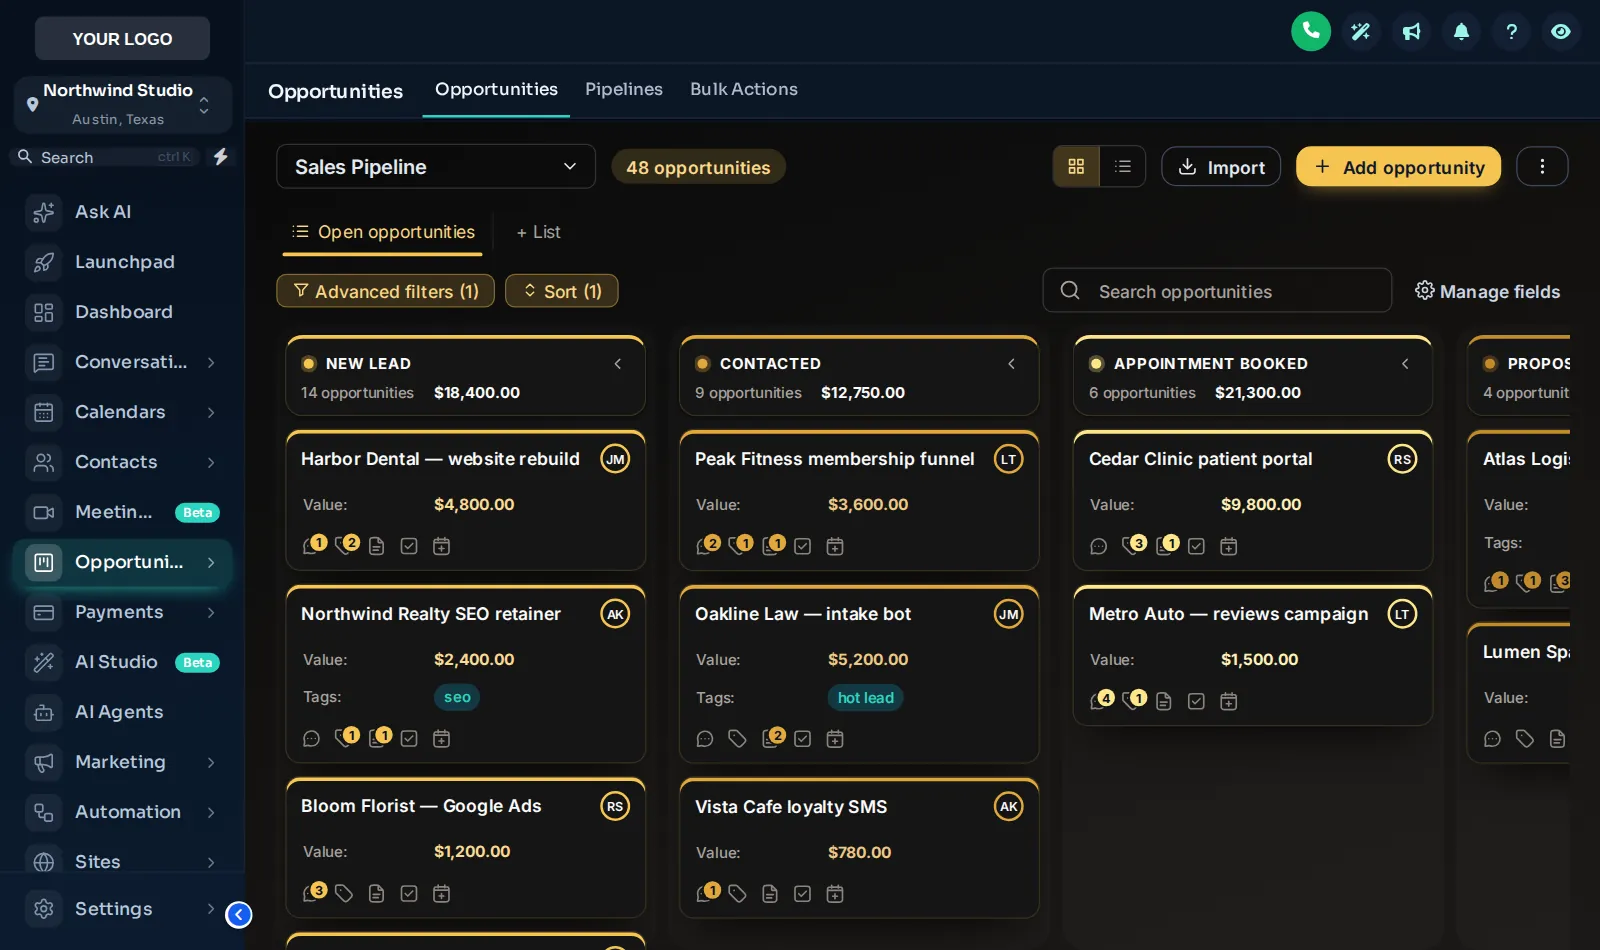Image resolution: width=1600 pixels, height=950 pixels.
Task: Collapse the Contacted column
Action: [x=1011, y=364]
